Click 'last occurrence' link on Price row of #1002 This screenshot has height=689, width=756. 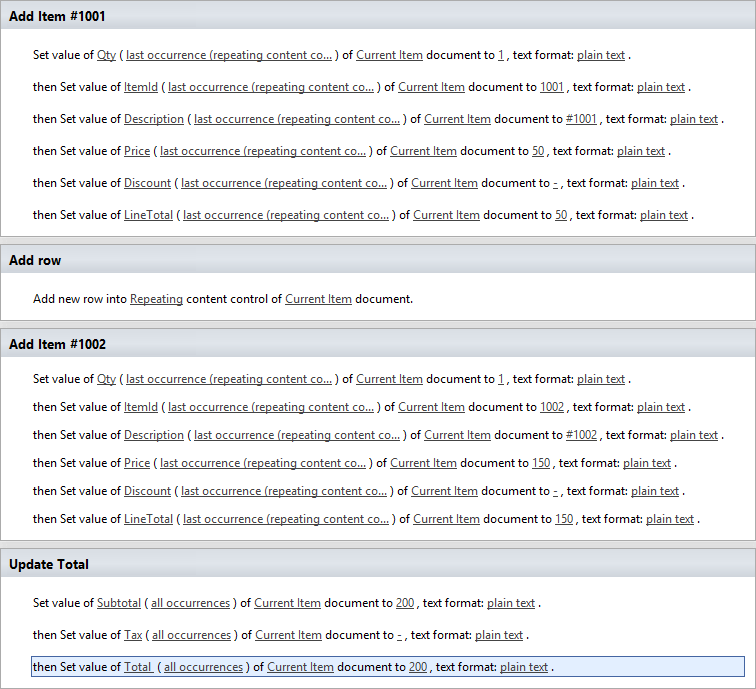click(x=263, y=463)
